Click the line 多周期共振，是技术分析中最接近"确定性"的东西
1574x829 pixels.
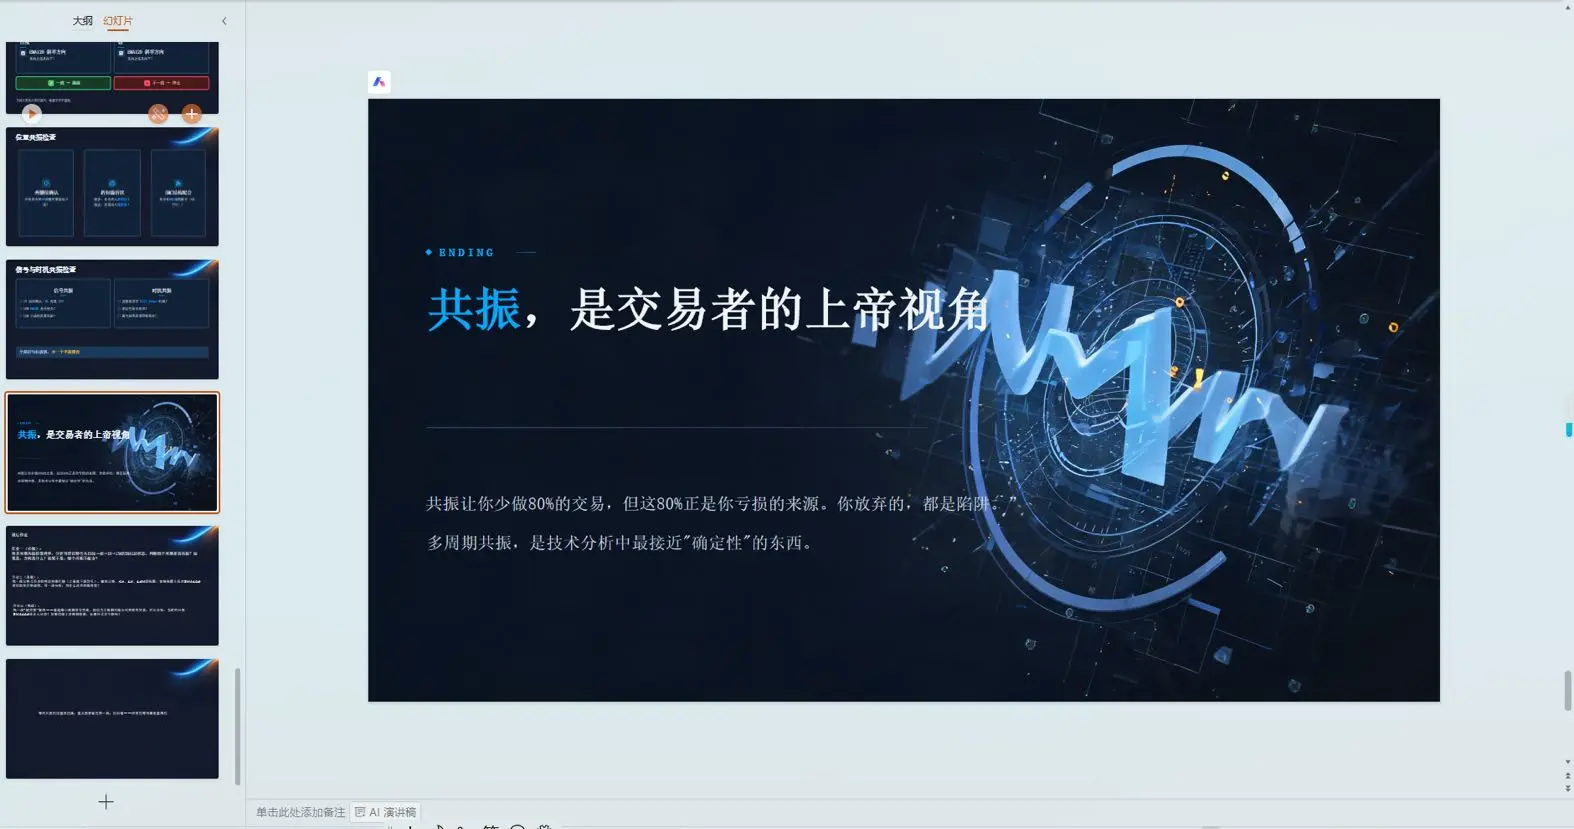tap(620, 543)
